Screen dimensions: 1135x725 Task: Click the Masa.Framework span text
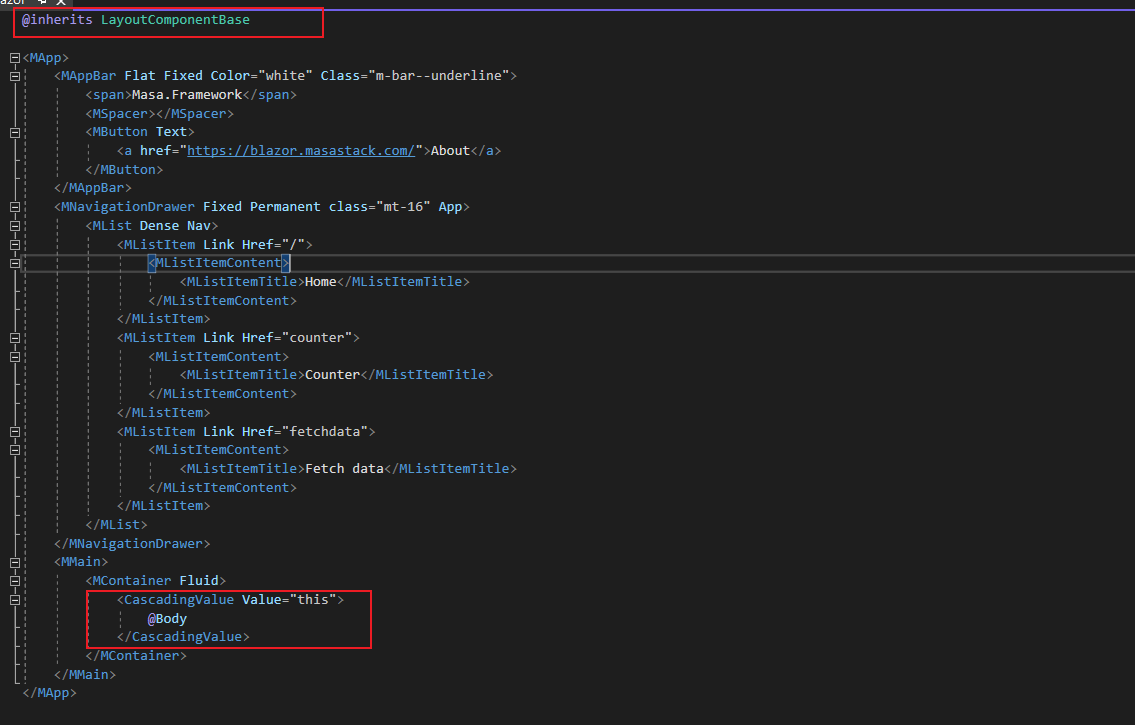tap(187, 95)
